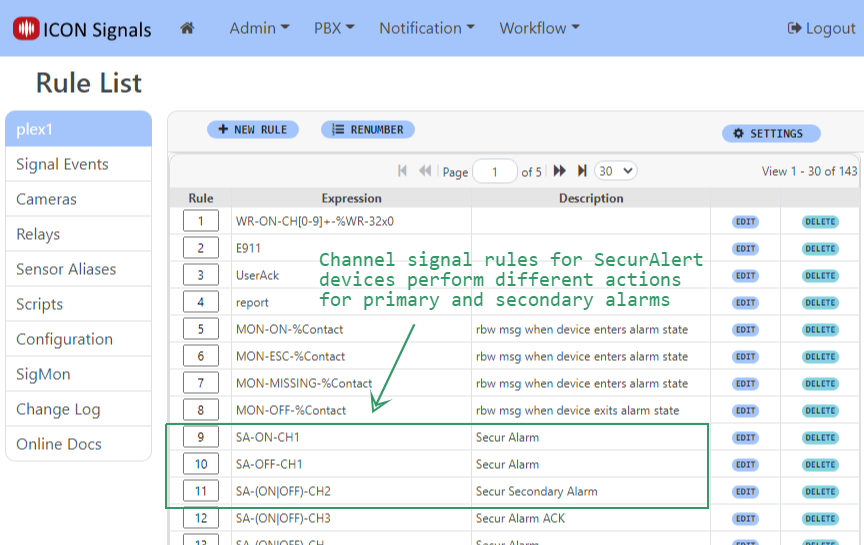This screenshot has width=864, height=545.
Task: Edit the E911 rule
Action: point(745,249)
